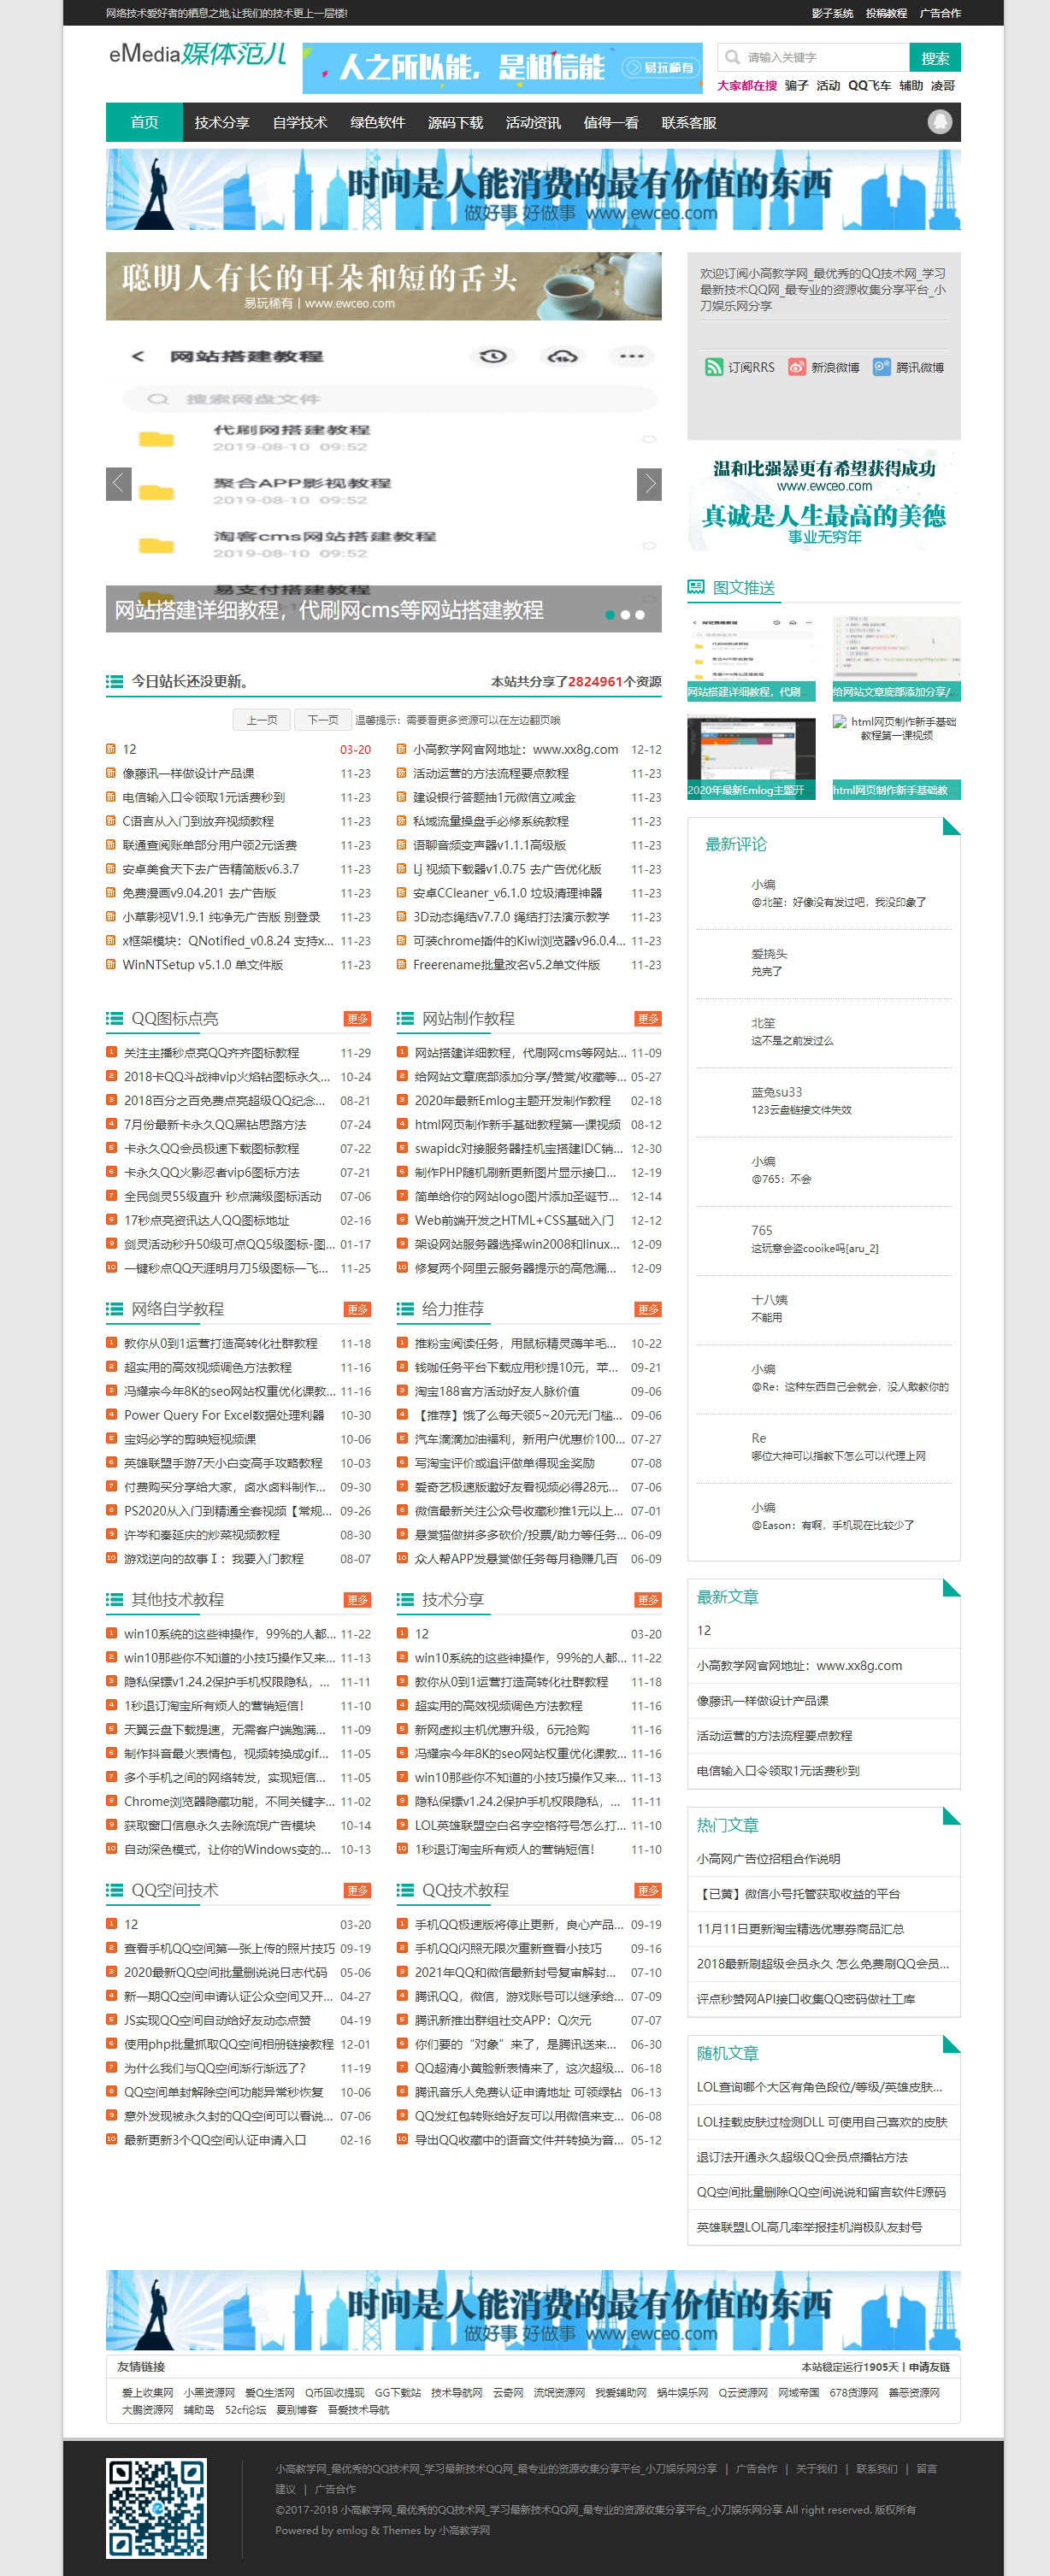
Task: Open latest article 电信输入口令领取1元话费秒到
Action: [x=778, y=1770]
